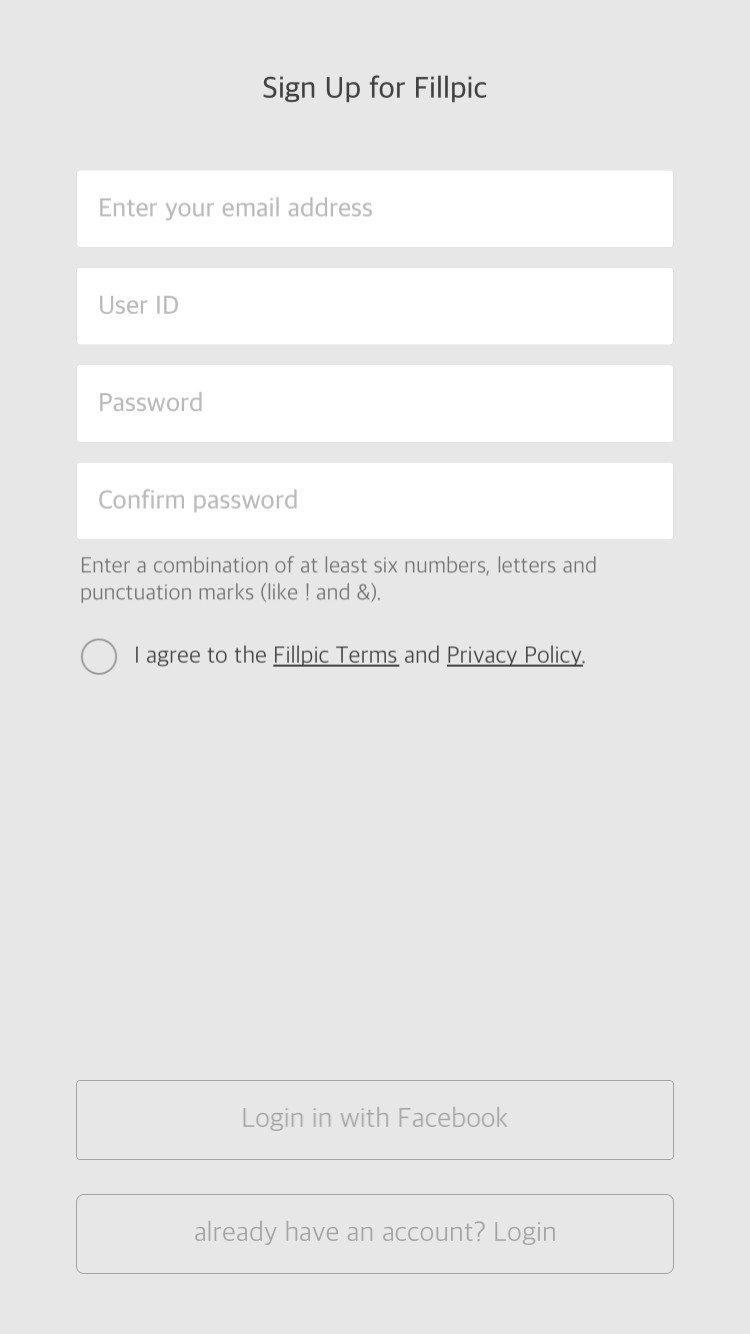The image size is (750, 1334).
Task: Click the password confirmation entry box
Action: (374, 500)
